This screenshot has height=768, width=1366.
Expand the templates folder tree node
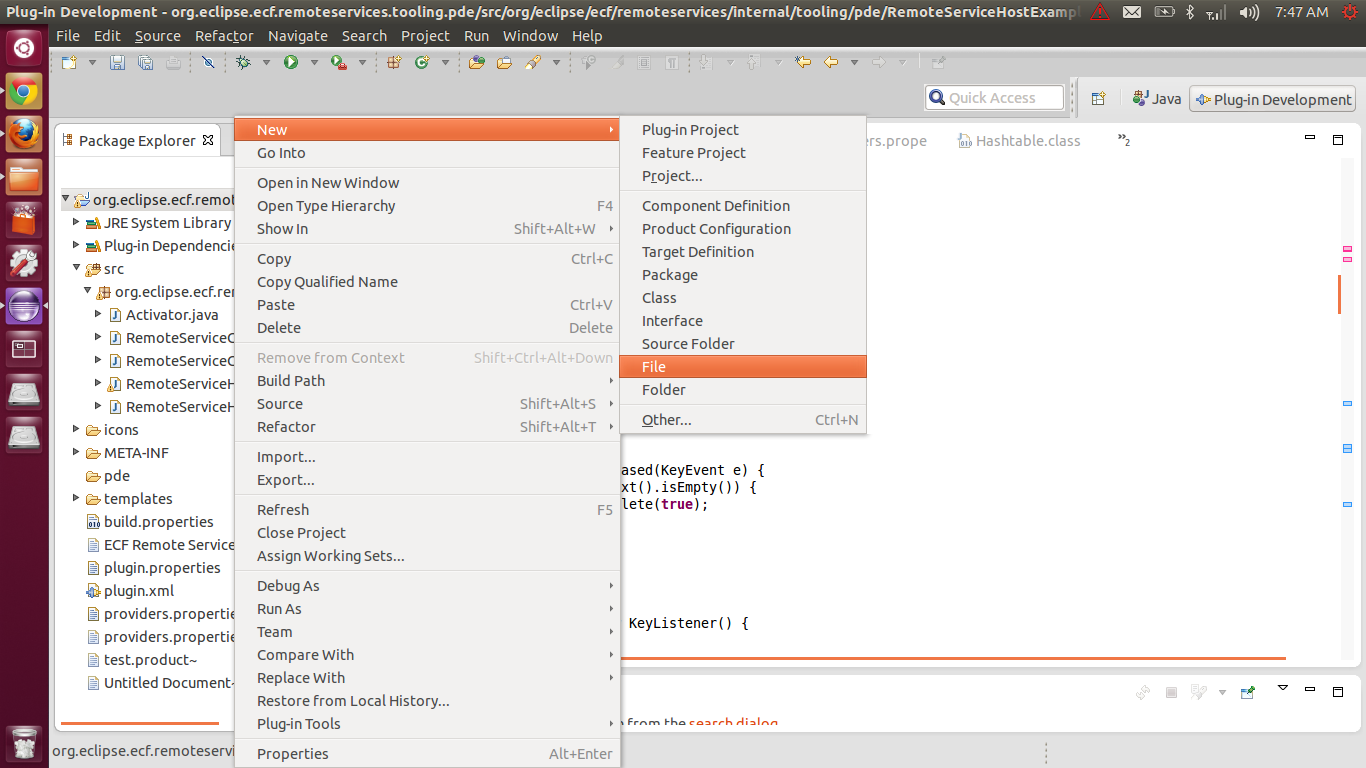[76, 498]
